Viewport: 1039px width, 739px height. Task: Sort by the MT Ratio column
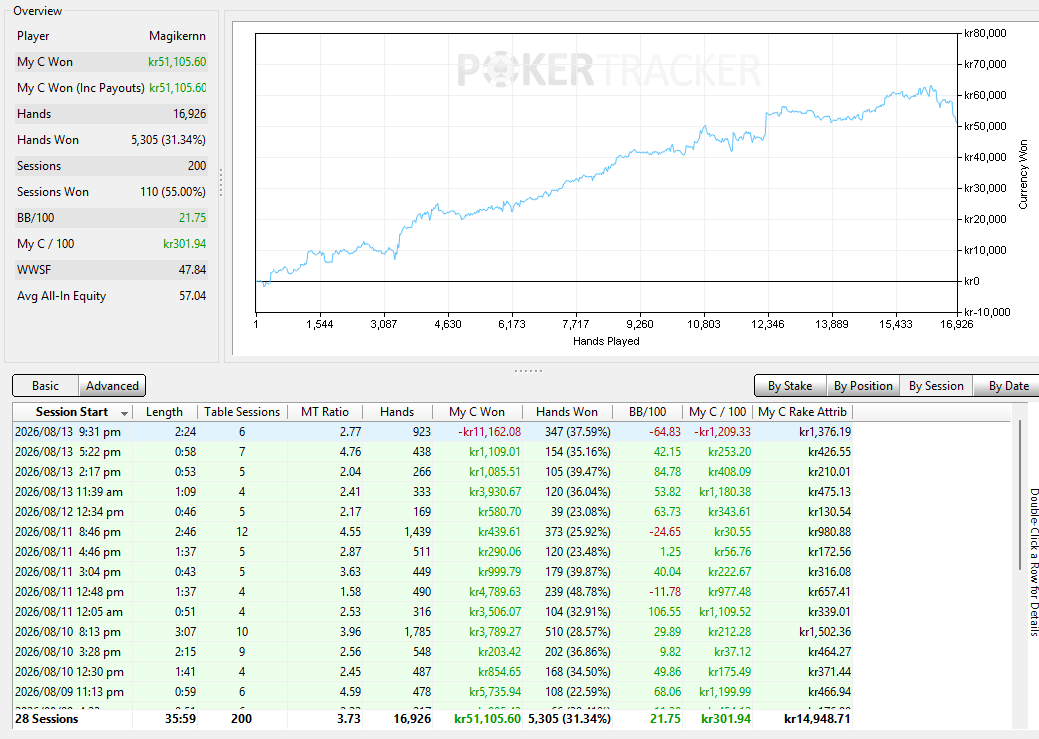[325, 412]
